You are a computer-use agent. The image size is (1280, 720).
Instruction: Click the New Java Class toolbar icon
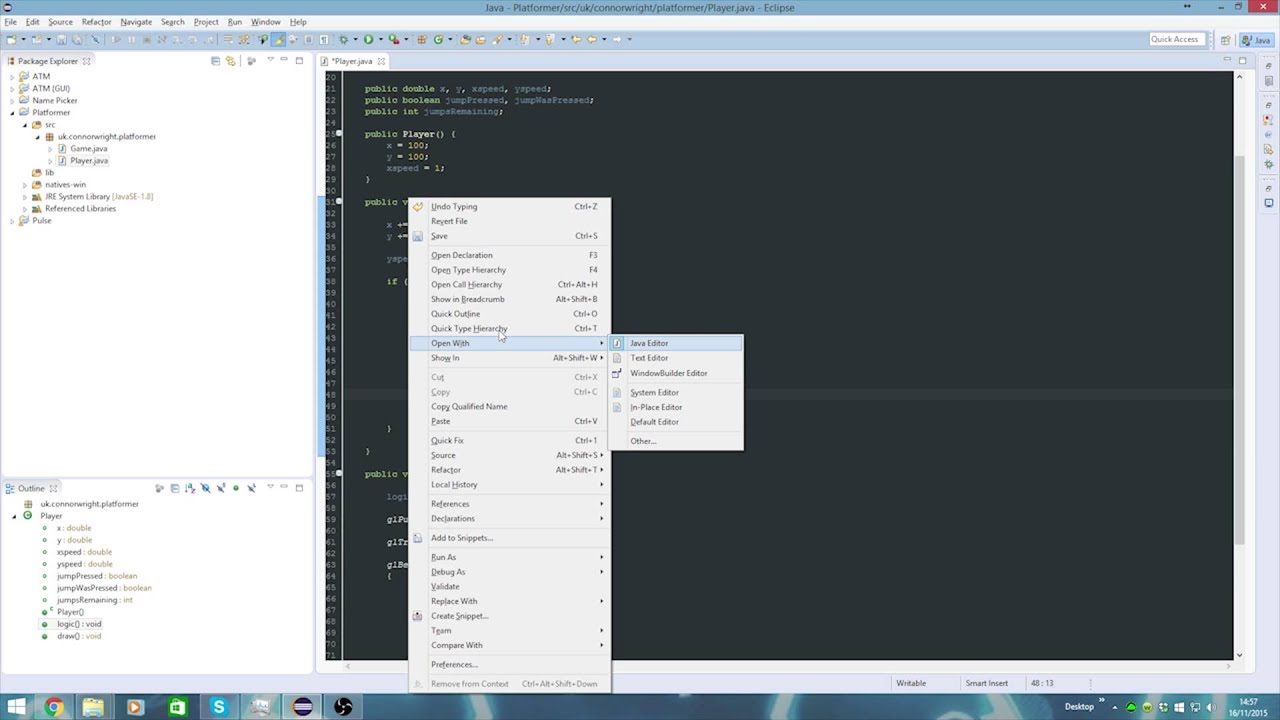[x=438, y=39]
